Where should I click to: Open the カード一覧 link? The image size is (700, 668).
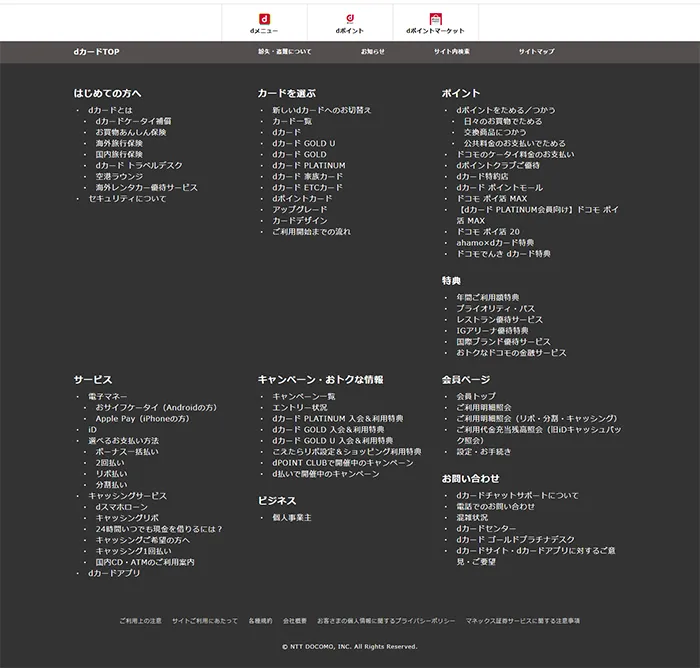292,121
